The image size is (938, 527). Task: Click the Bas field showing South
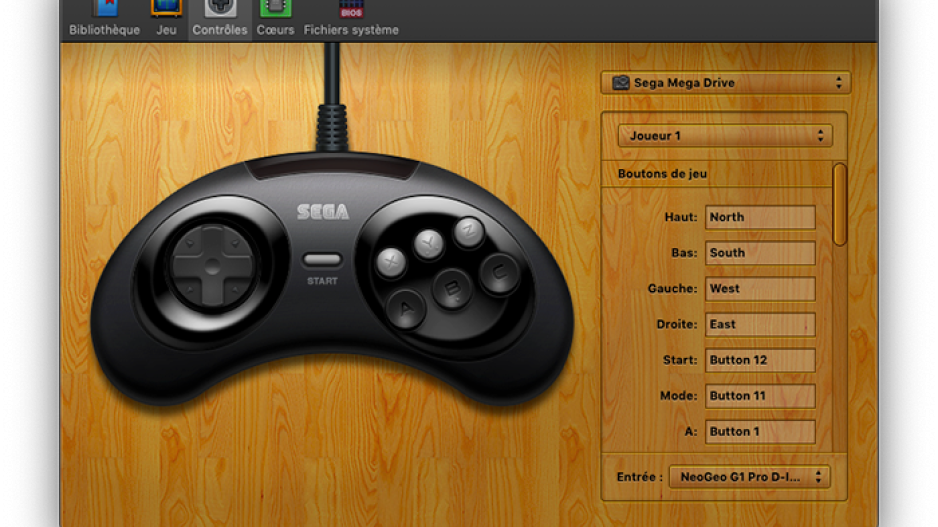click(760, 253)
